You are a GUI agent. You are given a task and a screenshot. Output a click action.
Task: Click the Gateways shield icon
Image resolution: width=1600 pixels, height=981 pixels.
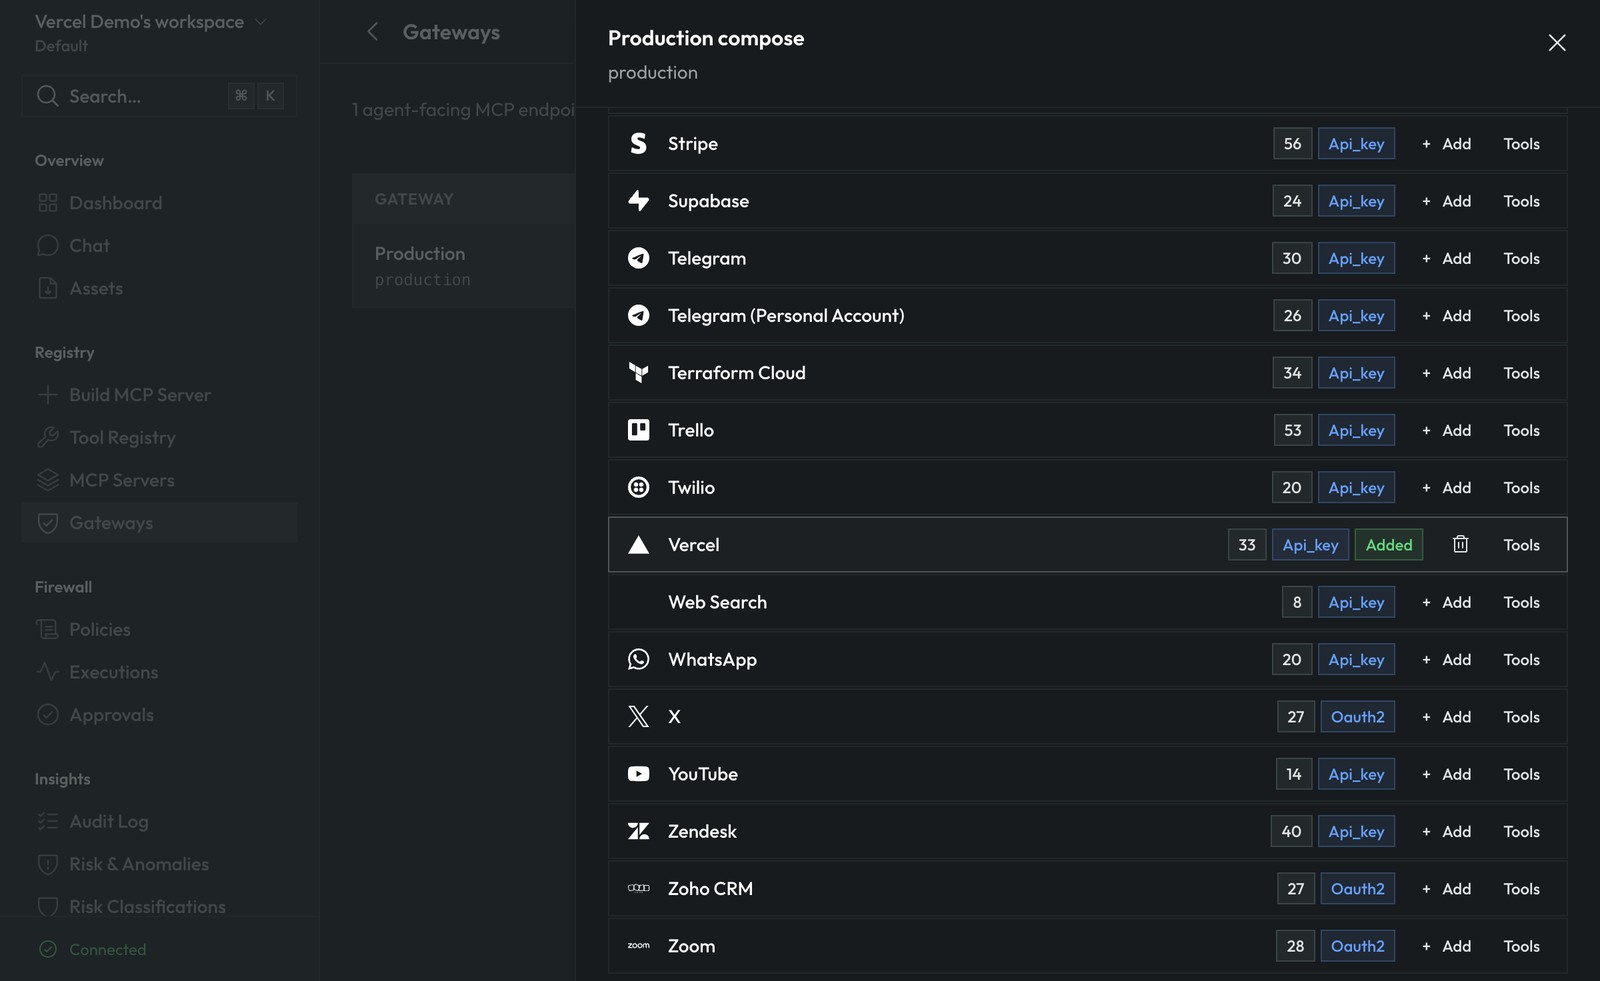click(47, 523)
